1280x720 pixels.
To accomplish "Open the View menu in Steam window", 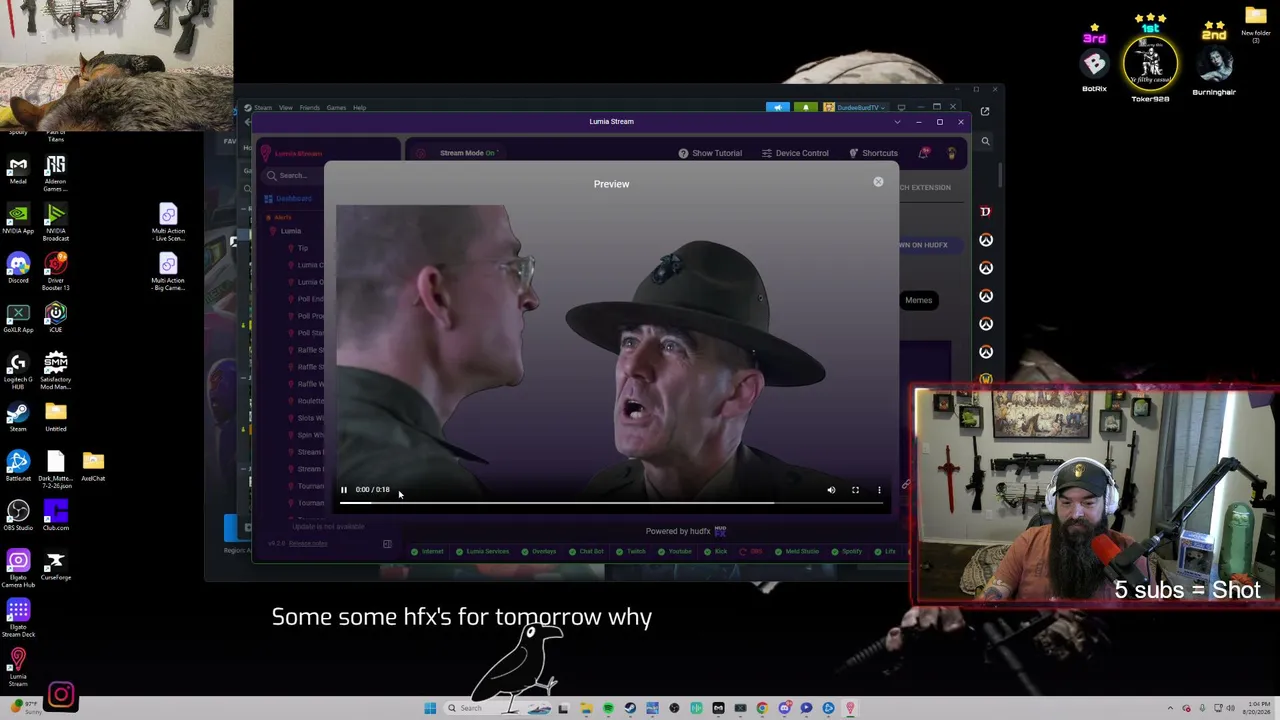I will click(x=286, y=108).
